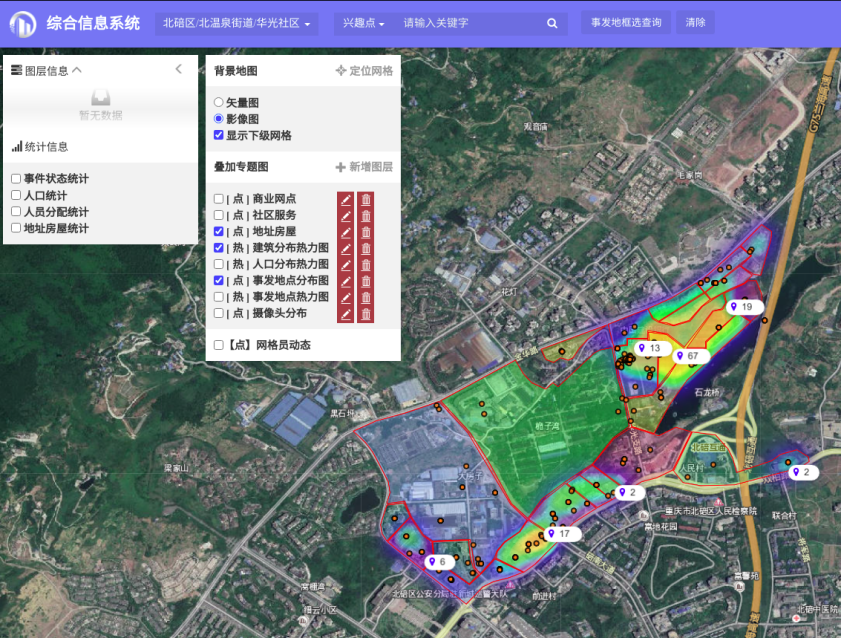Click the search magnifier icon

[552, 23]
